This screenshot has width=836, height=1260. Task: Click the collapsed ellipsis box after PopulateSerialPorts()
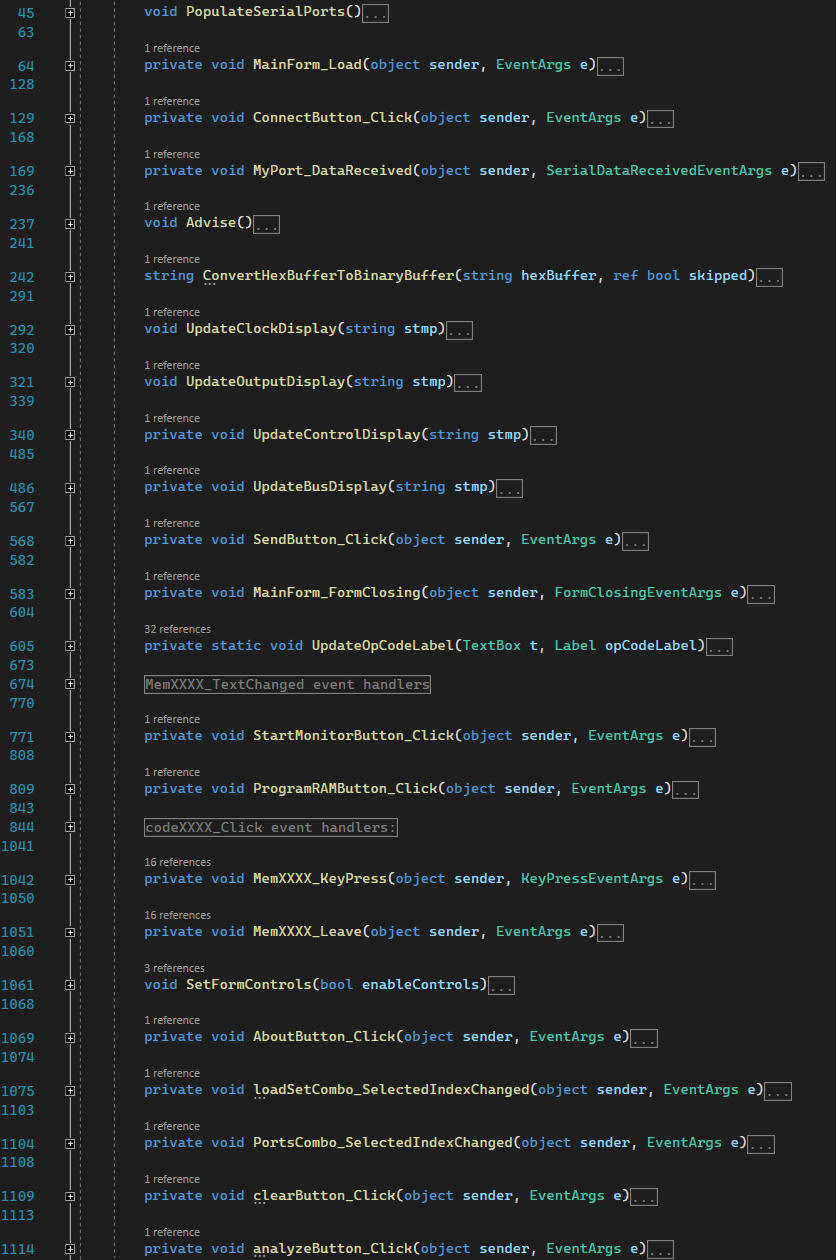tap(376, 14)
